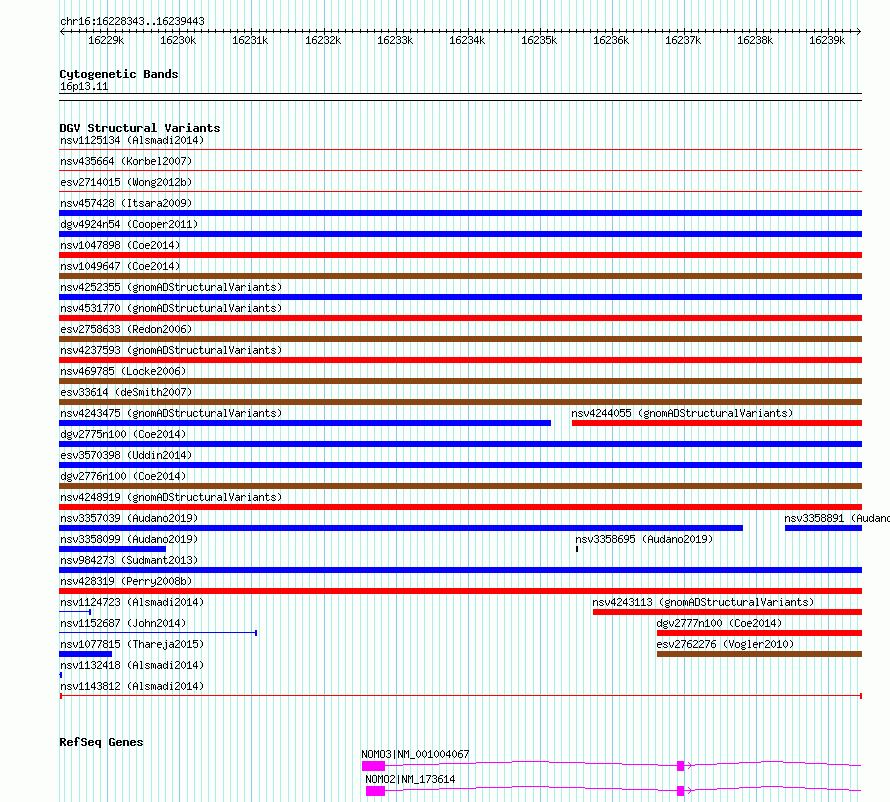890x802 pixels.
Task: Click the thin blue nsv1152687 line
Action: click(158, 633)
